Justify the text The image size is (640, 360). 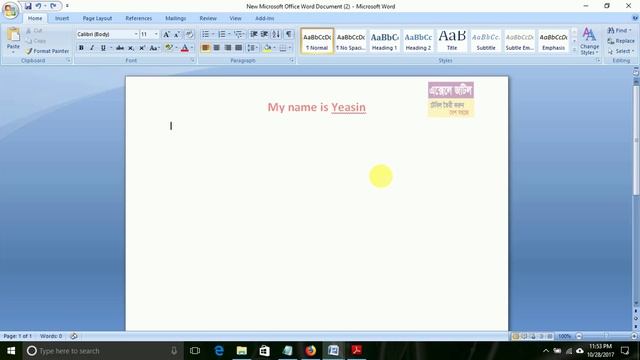click(x=238, y=48)
